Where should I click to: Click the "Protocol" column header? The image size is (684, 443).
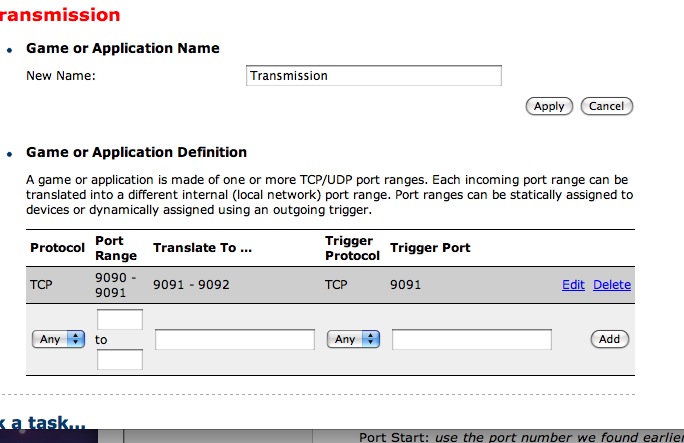[x=57, y=248]
